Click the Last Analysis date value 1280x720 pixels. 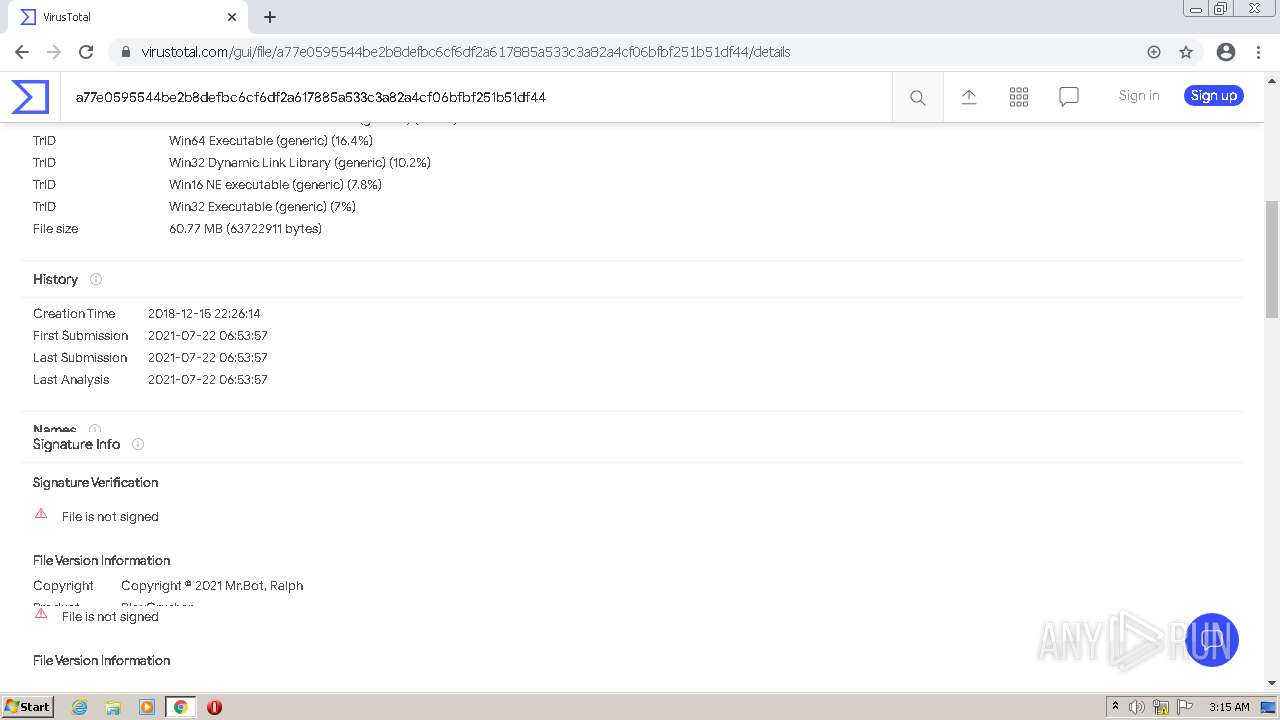(x=208, y=380)
